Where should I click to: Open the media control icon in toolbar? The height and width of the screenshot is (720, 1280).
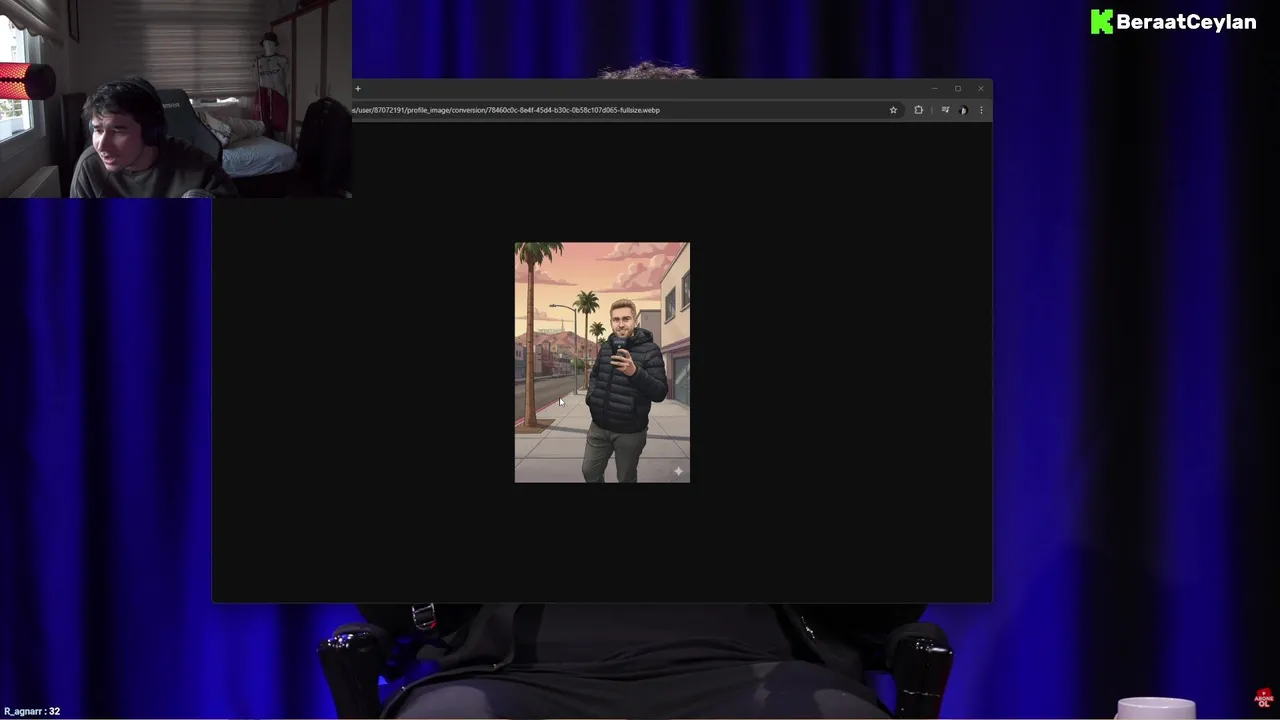[945, 110]
